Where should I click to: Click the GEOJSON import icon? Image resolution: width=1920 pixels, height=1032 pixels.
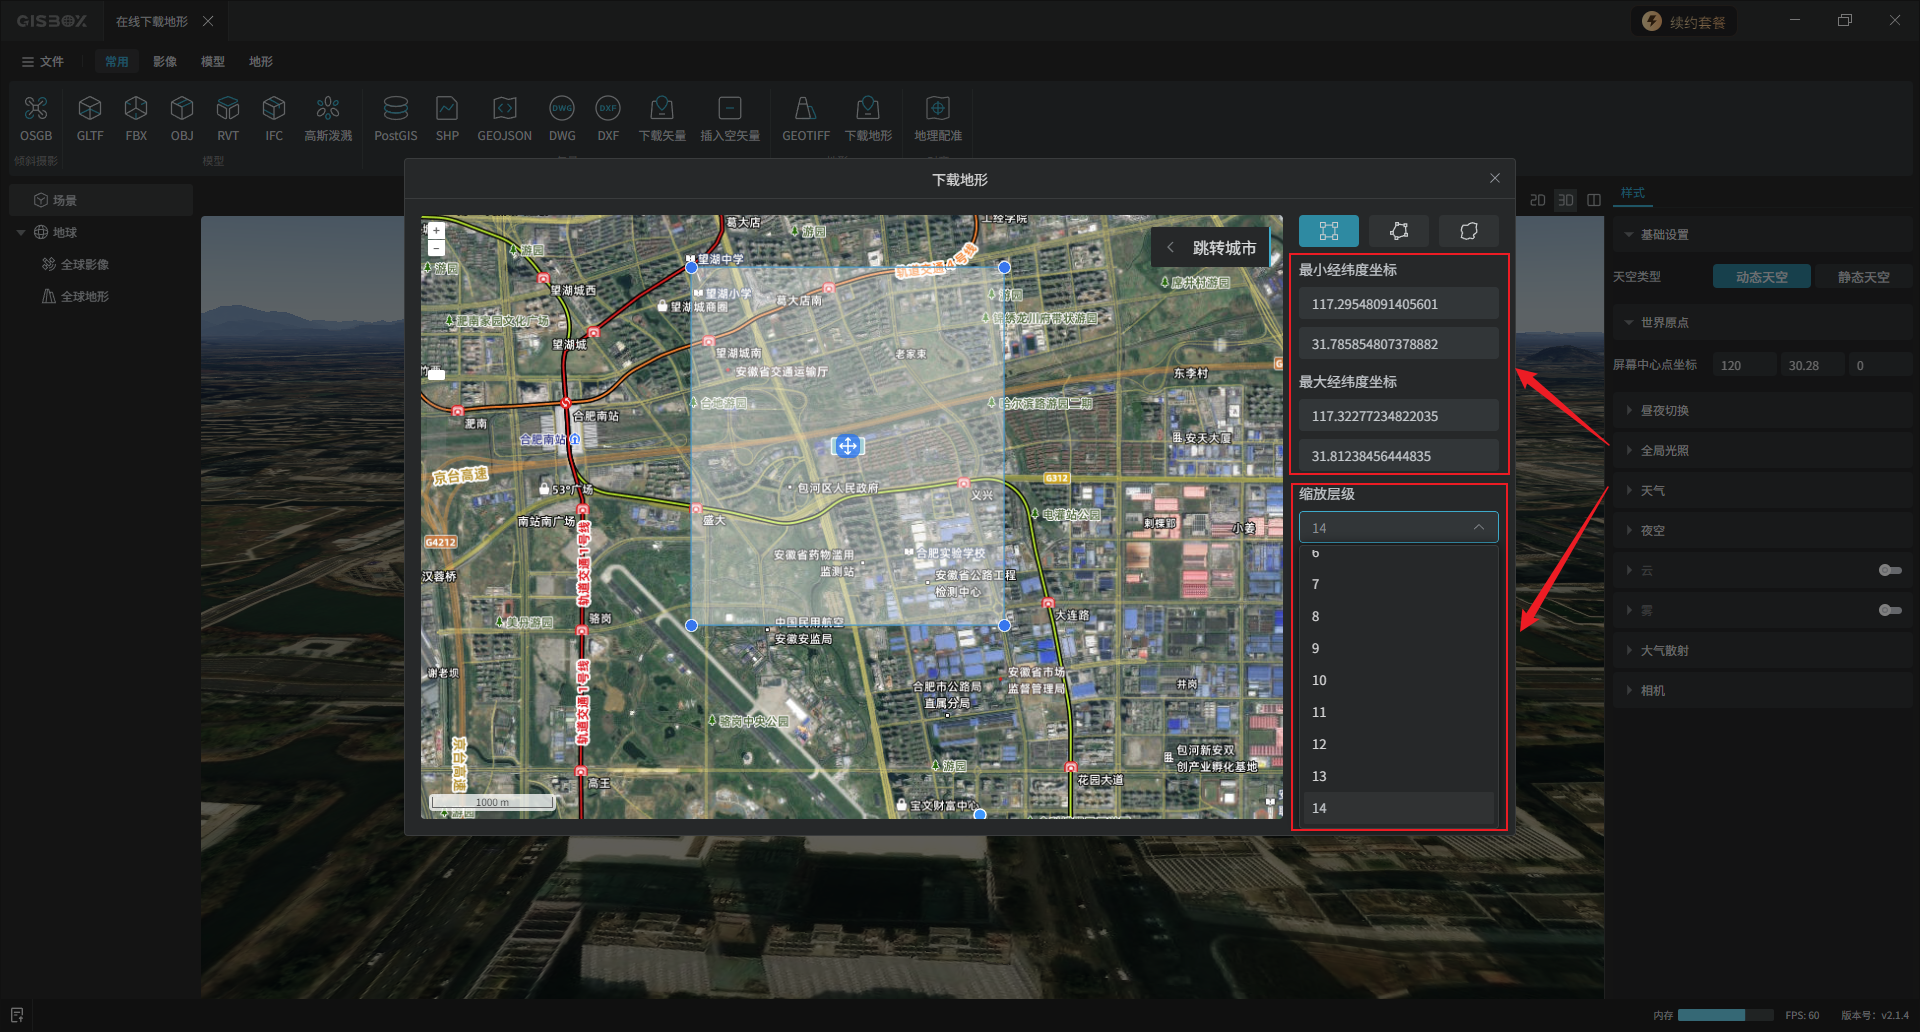504,109
